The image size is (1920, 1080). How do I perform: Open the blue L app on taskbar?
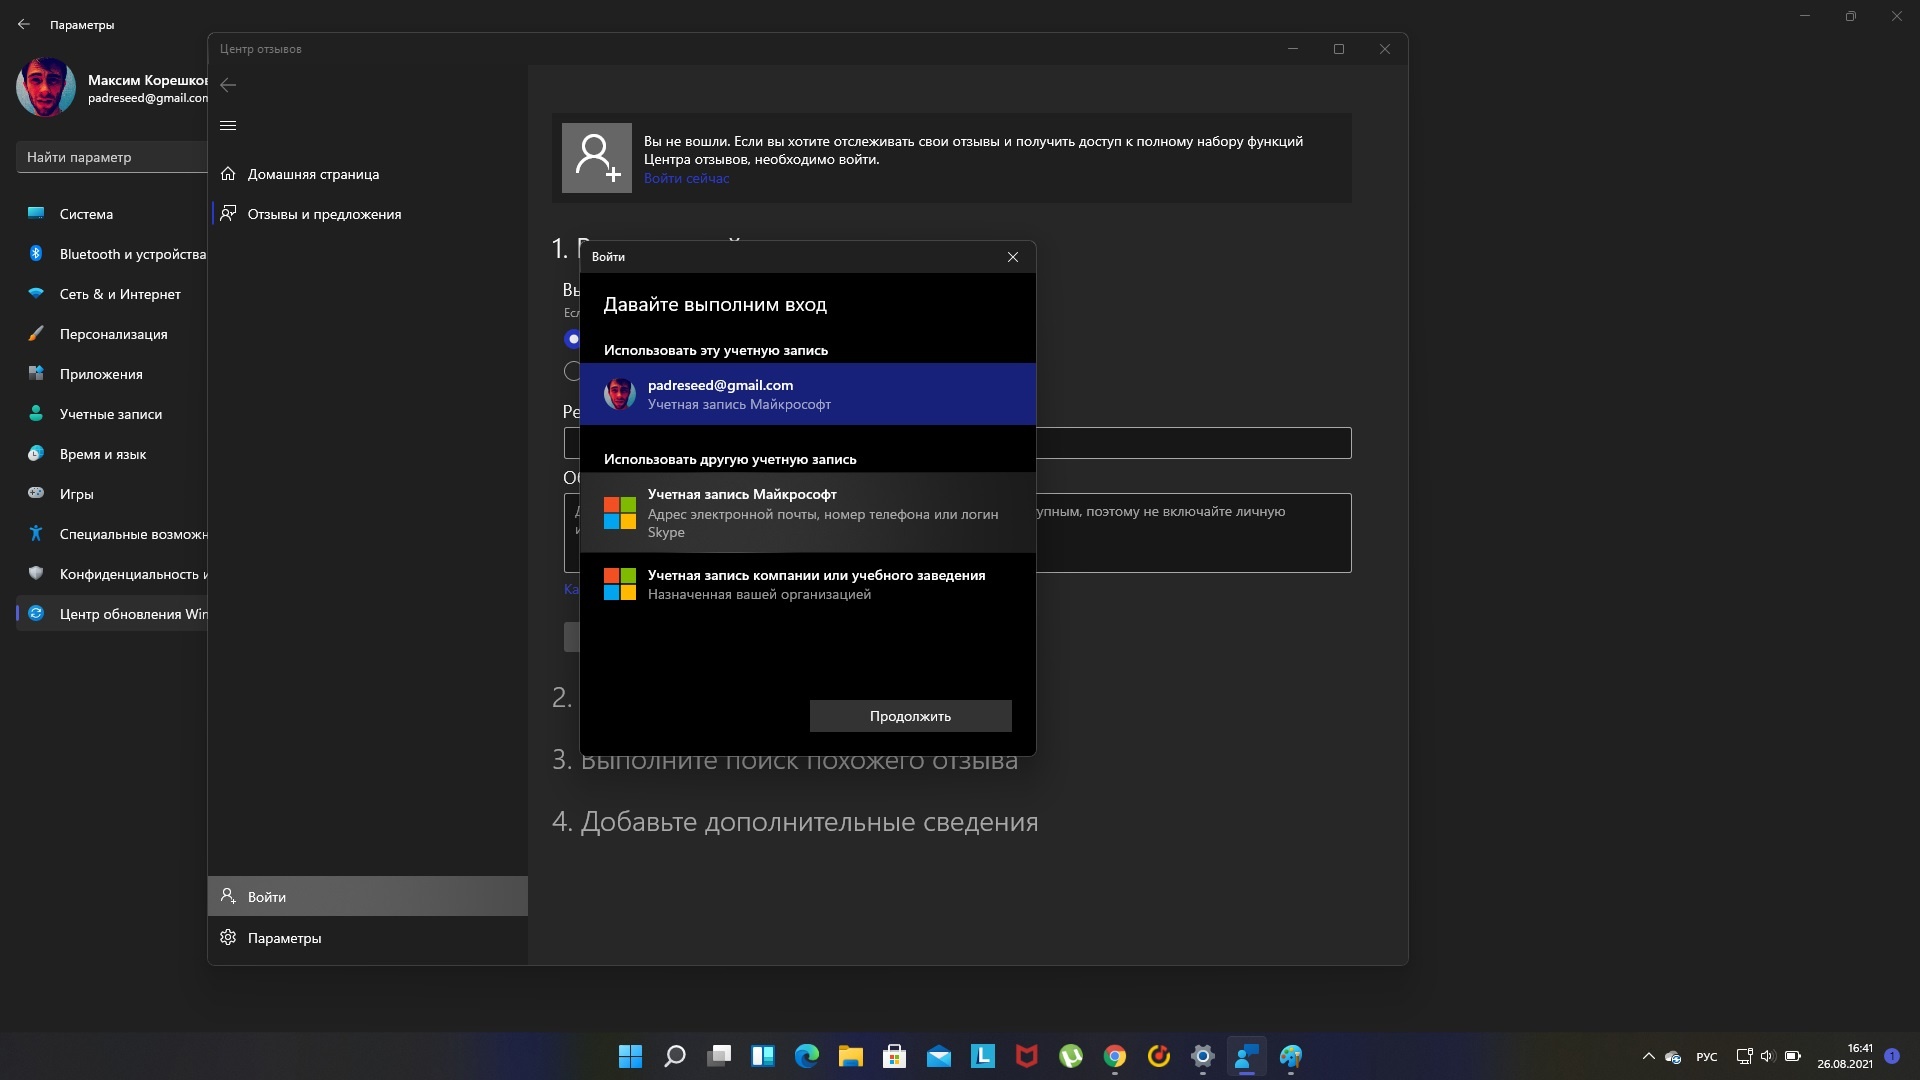[x=983, y=1056]
